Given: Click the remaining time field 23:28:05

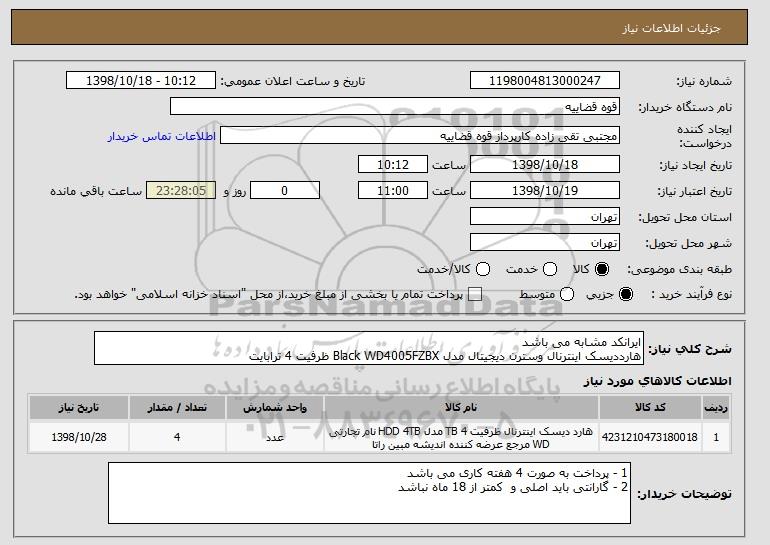Looking at the screenshot, I should point(181,191).
